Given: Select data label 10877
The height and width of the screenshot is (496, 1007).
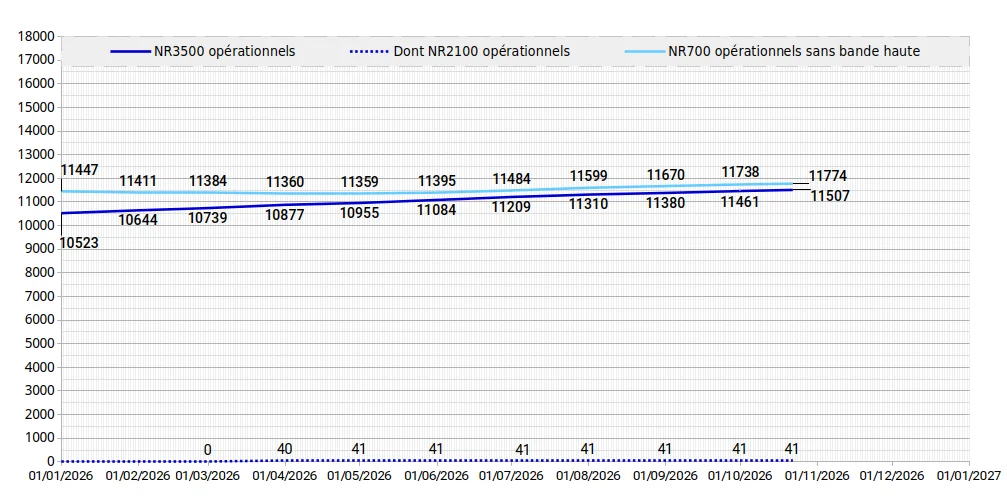Looking at the screenshot, I should click(285, 215).
